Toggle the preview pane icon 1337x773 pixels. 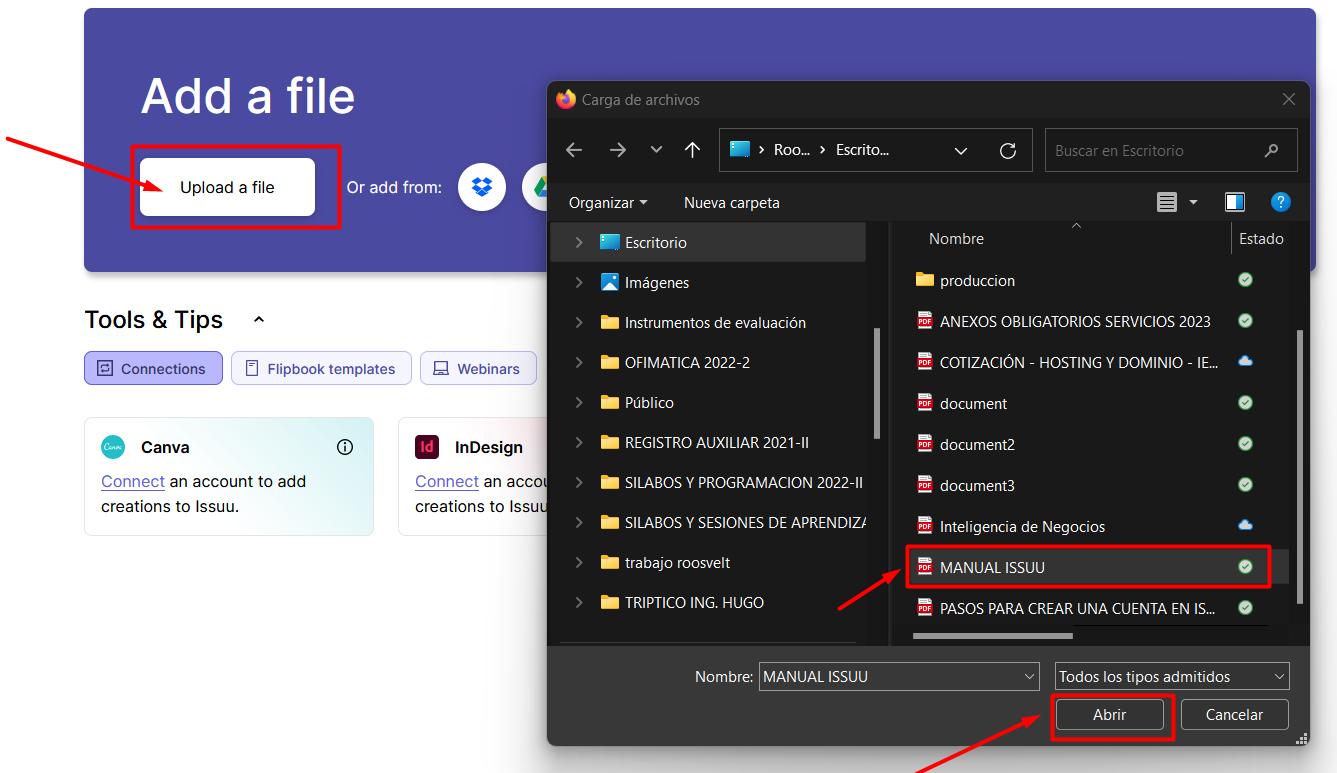(x=1235, y=202)
